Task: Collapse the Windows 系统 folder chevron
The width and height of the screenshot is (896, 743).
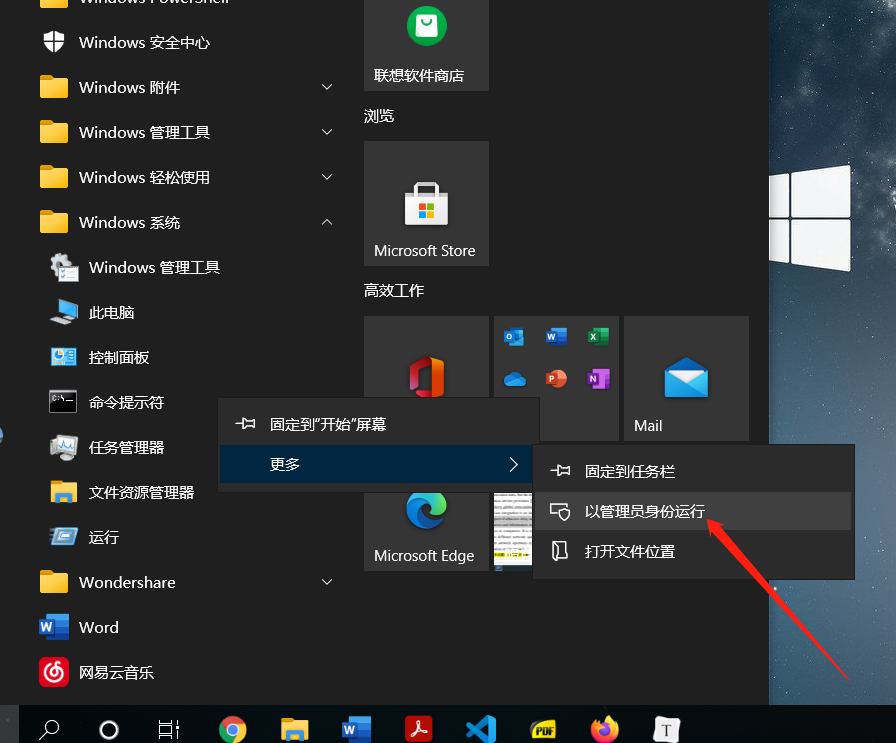Action: click(327, 222)
